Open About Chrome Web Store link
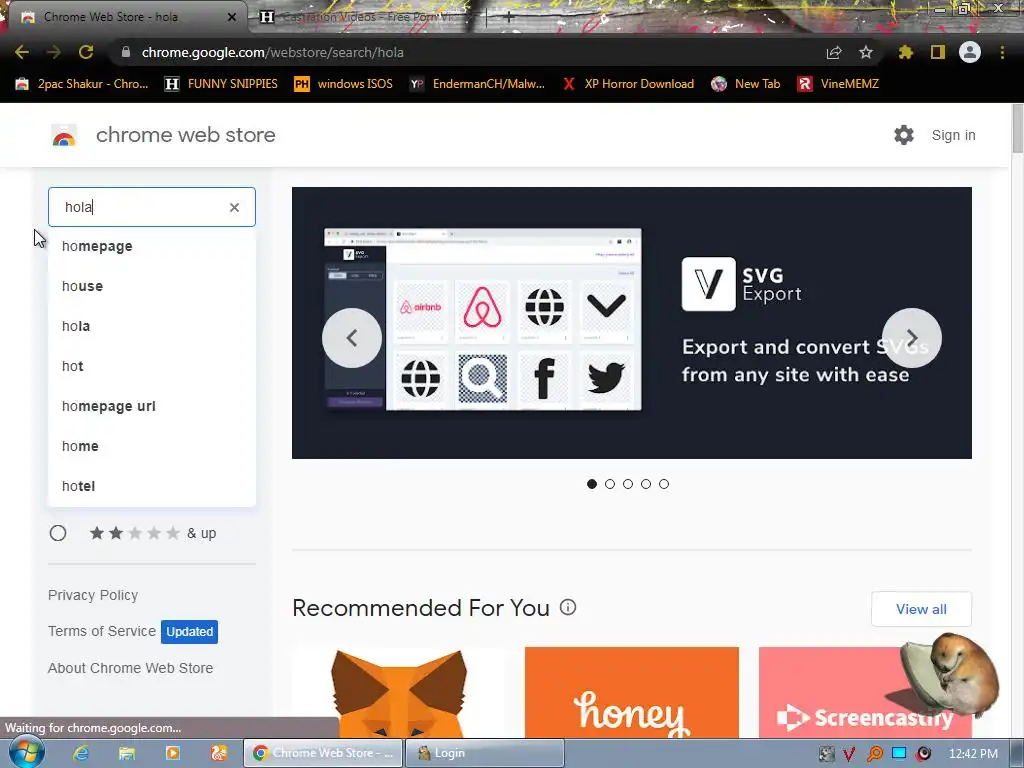The image size is (1024, 768). point(130,668)
